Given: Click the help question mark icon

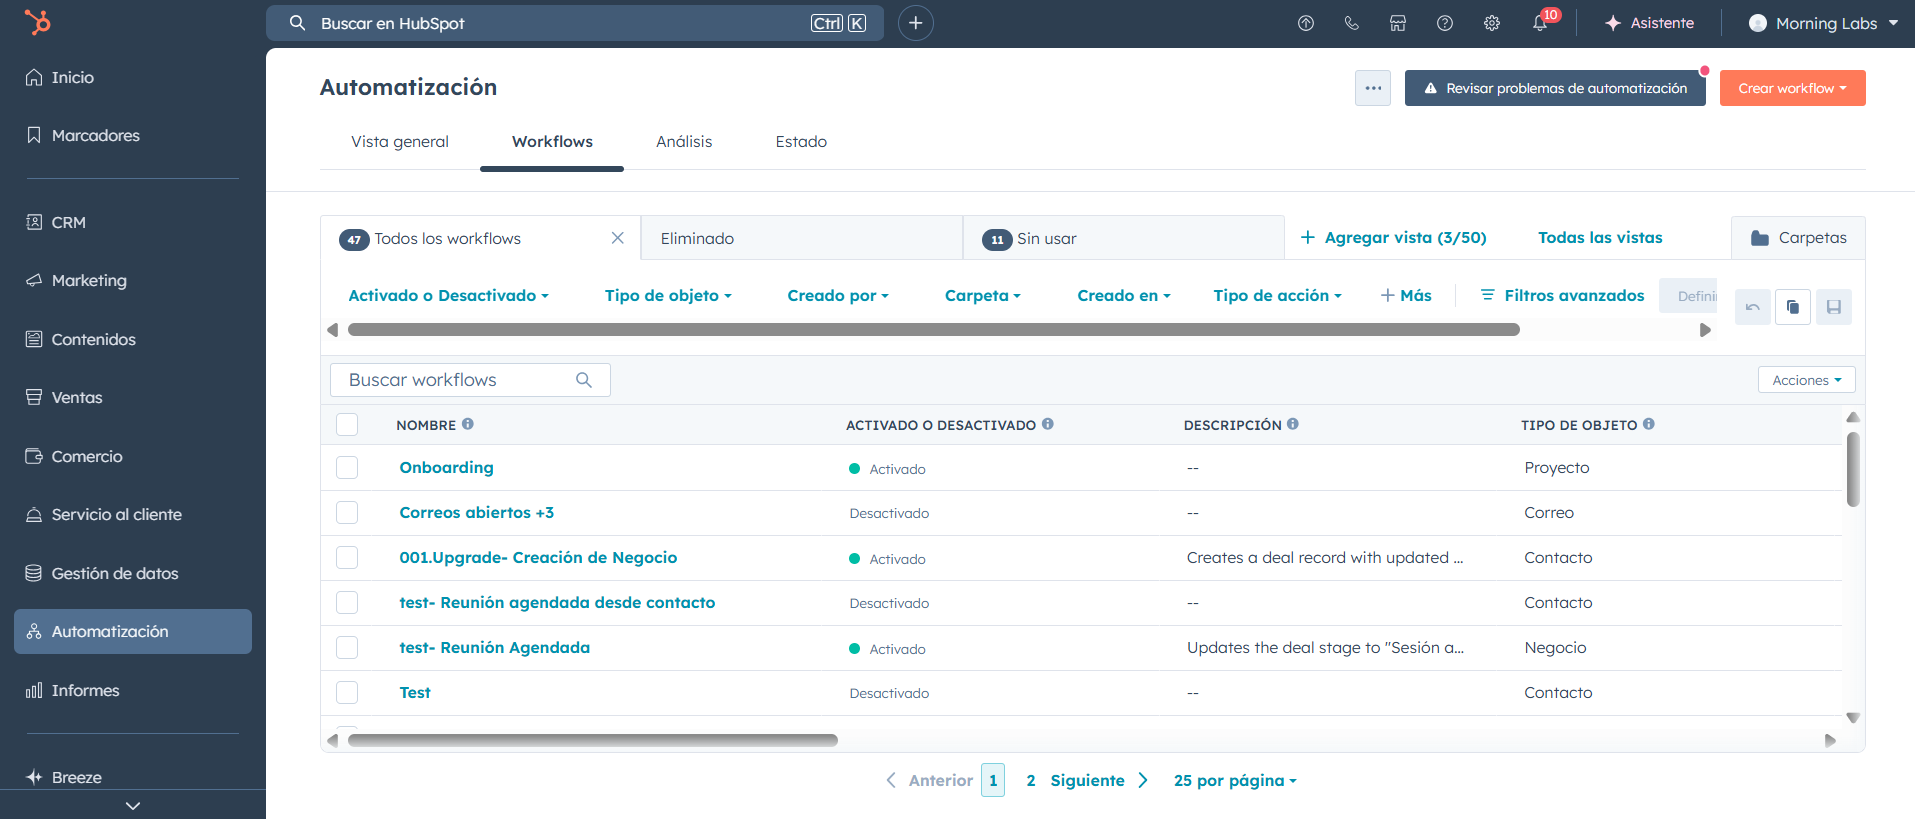Looking at the screenshot, I should coord(1444,23).
